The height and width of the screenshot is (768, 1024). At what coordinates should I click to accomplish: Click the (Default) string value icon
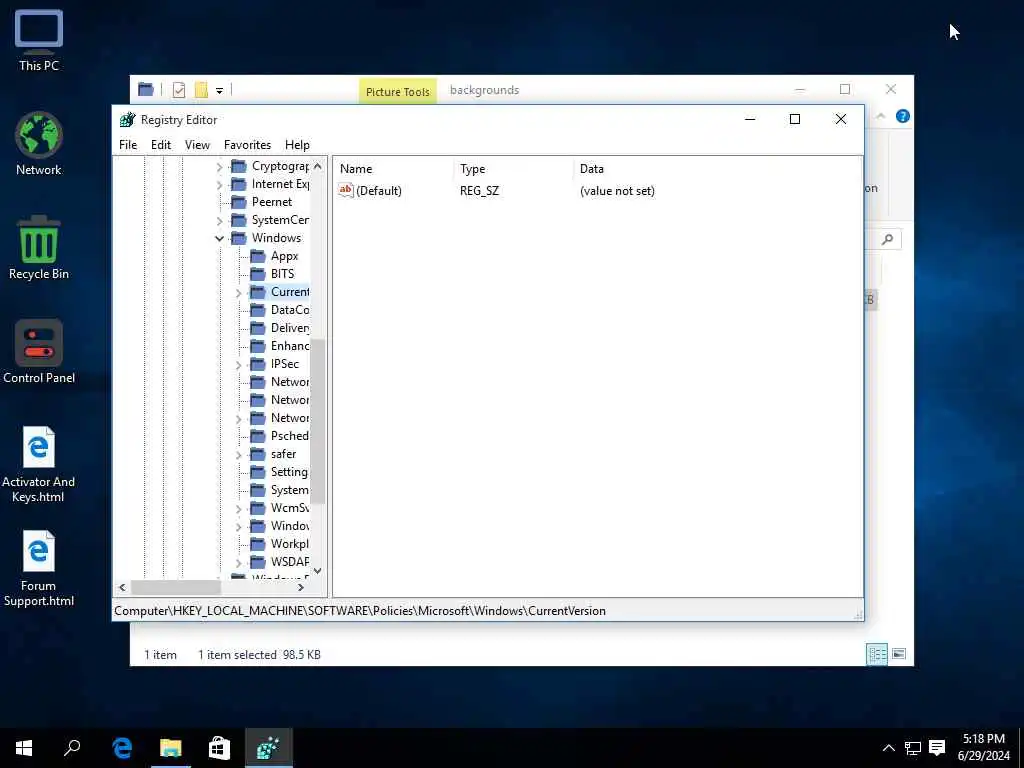tap(345, 191)
